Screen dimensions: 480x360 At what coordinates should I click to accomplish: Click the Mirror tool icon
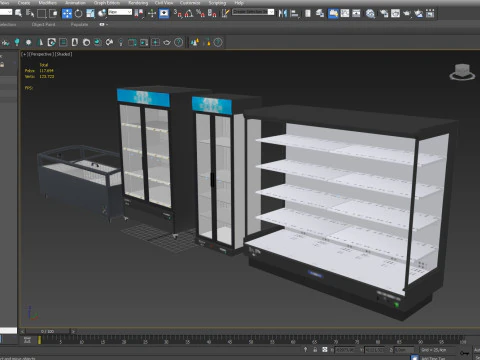pyautogui.click(x=283, y=13)
